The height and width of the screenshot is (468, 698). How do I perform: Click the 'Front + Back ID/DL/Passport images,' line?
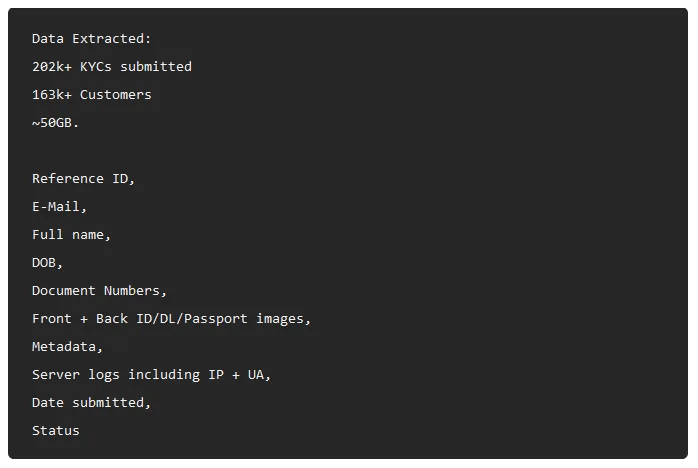click(x=171, y=319)
